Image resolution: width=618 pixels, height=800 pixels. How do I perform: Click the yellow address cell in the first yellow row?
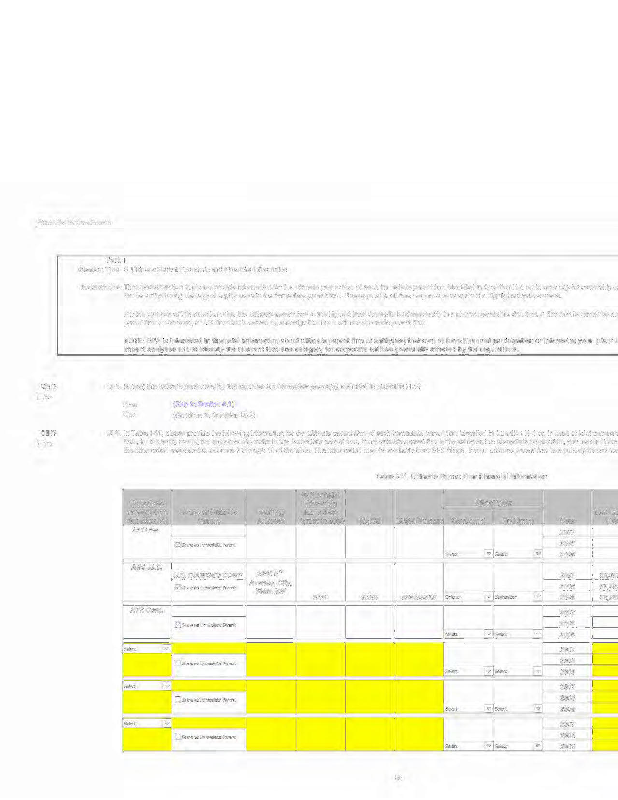click(x=270, y=660)
